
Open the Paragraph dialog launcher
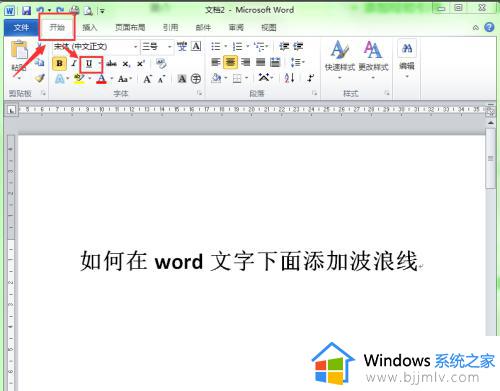314,93
